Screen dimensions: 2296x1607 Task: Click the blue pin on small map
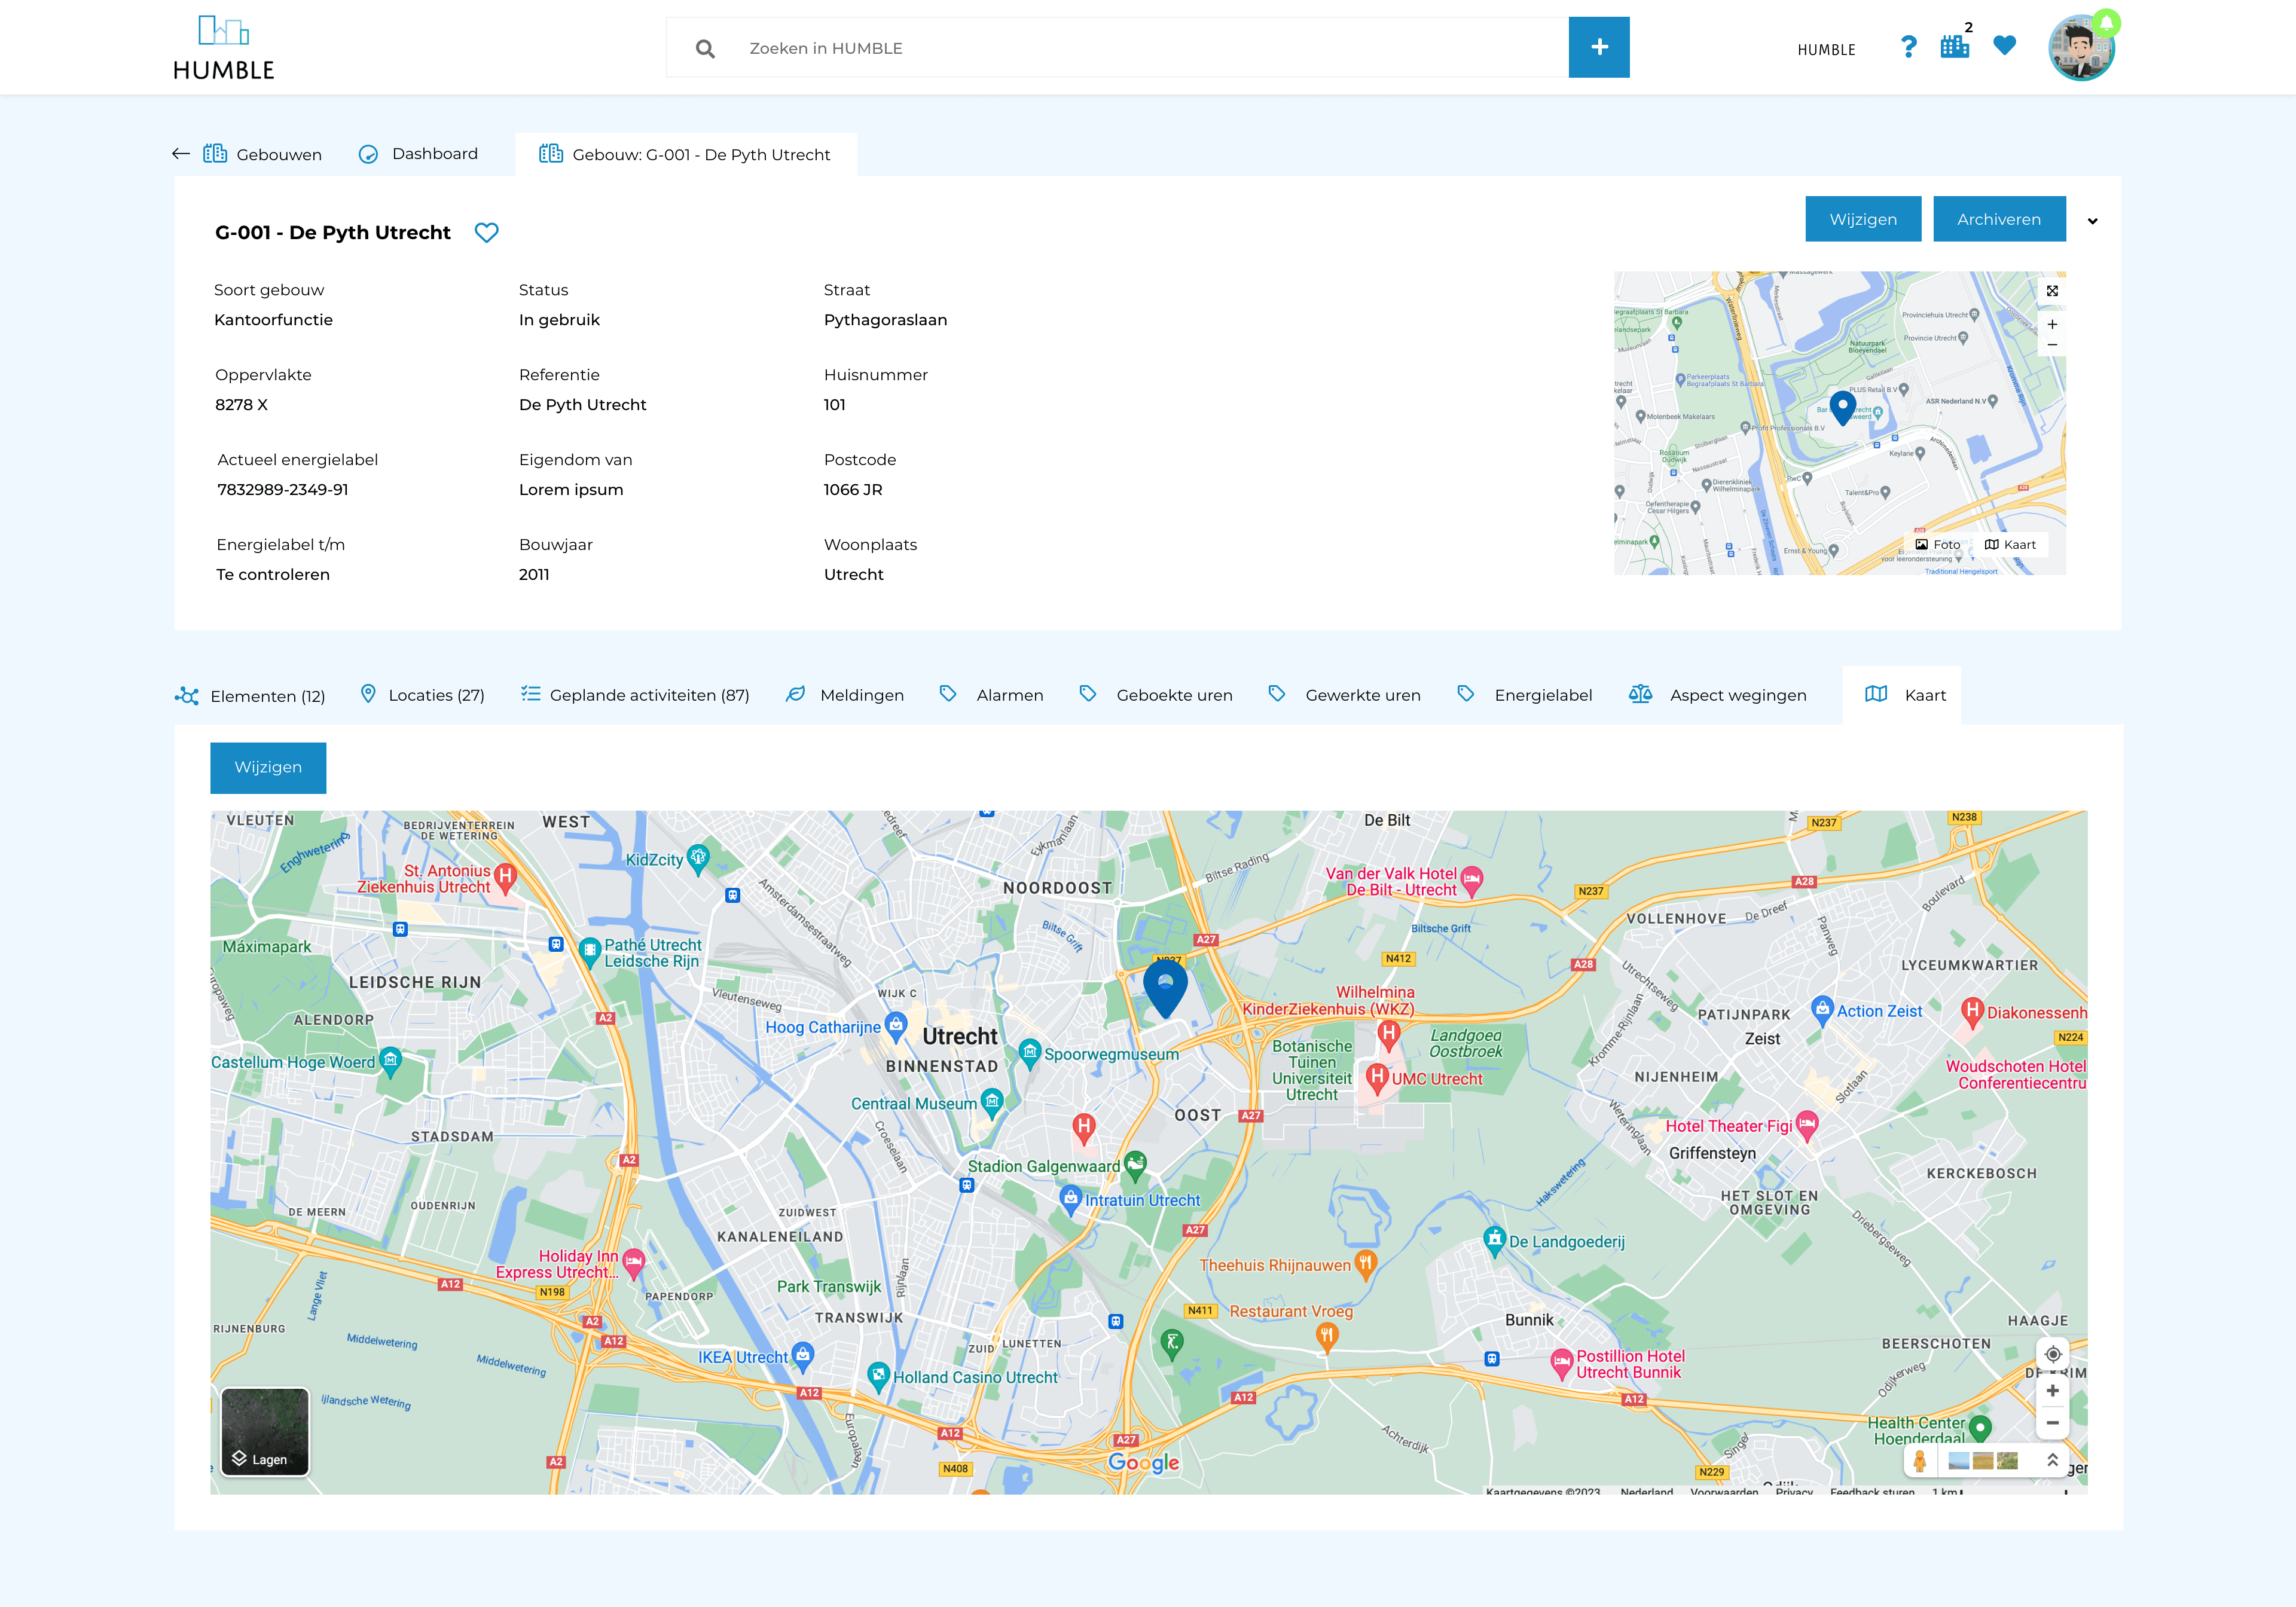click(1842, 407)
